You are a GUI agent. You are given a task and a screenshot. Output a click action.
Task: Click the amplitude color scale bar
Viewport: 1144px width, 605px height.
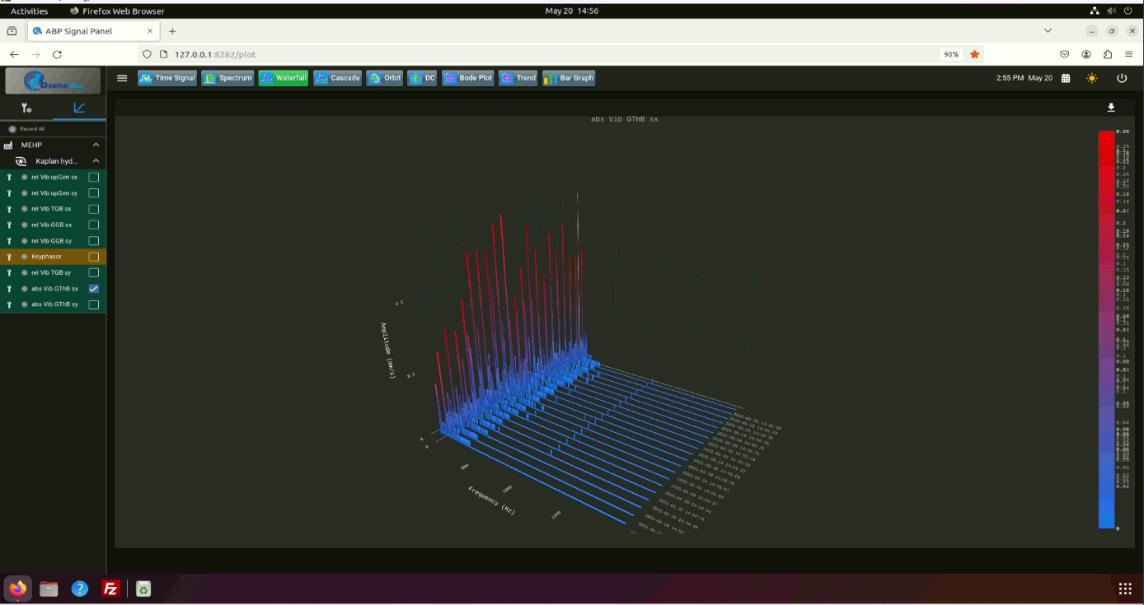(1106, 329)
